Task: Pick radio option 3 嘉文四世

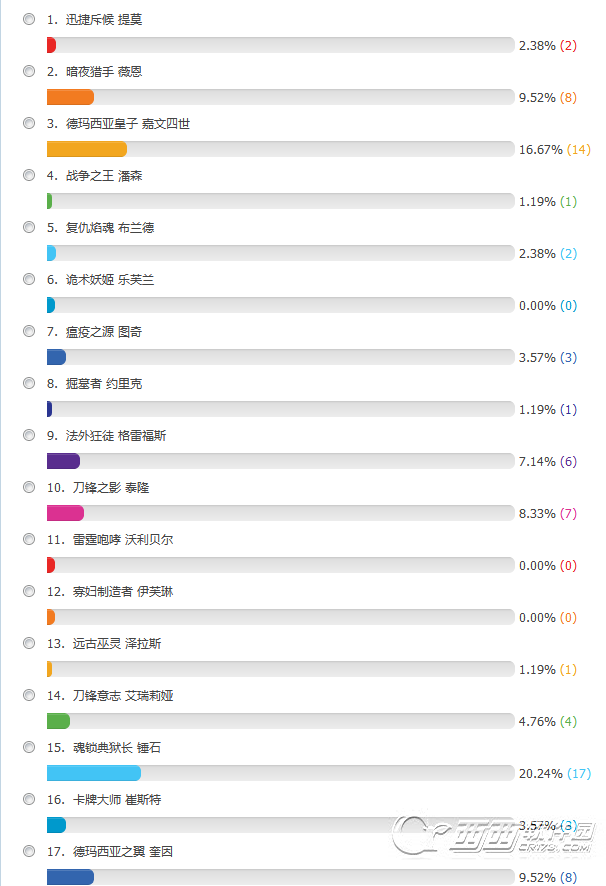Action: tap(29, 123)
